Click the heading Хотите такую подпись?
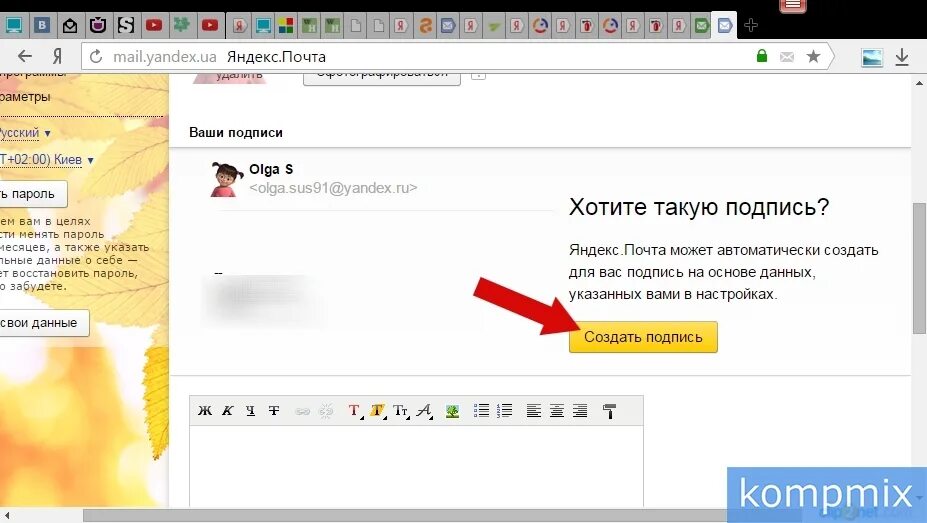This screenshot has height=523, width=927. click(699, 207)
